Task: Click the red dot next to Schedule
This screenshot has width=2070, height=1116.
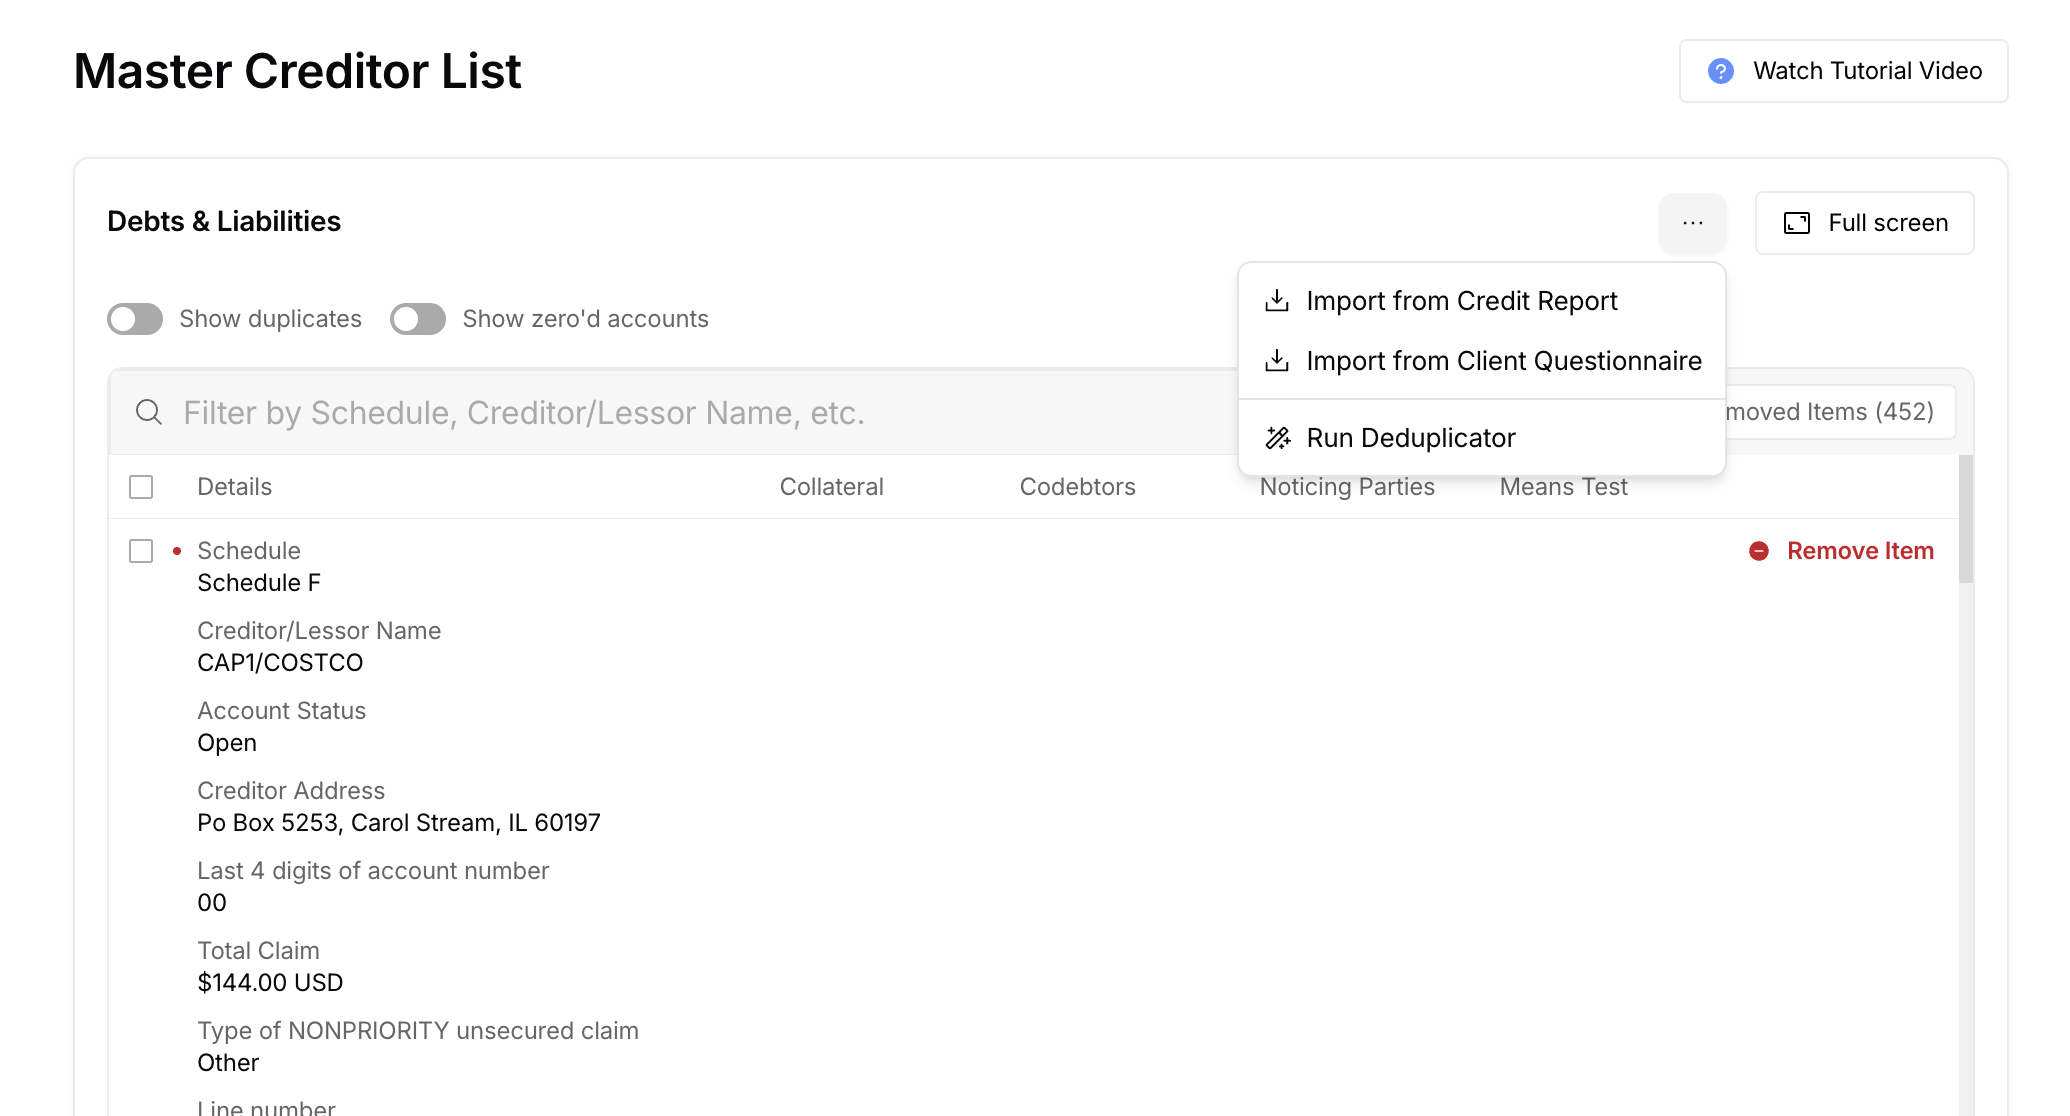Action: point(177,551)
